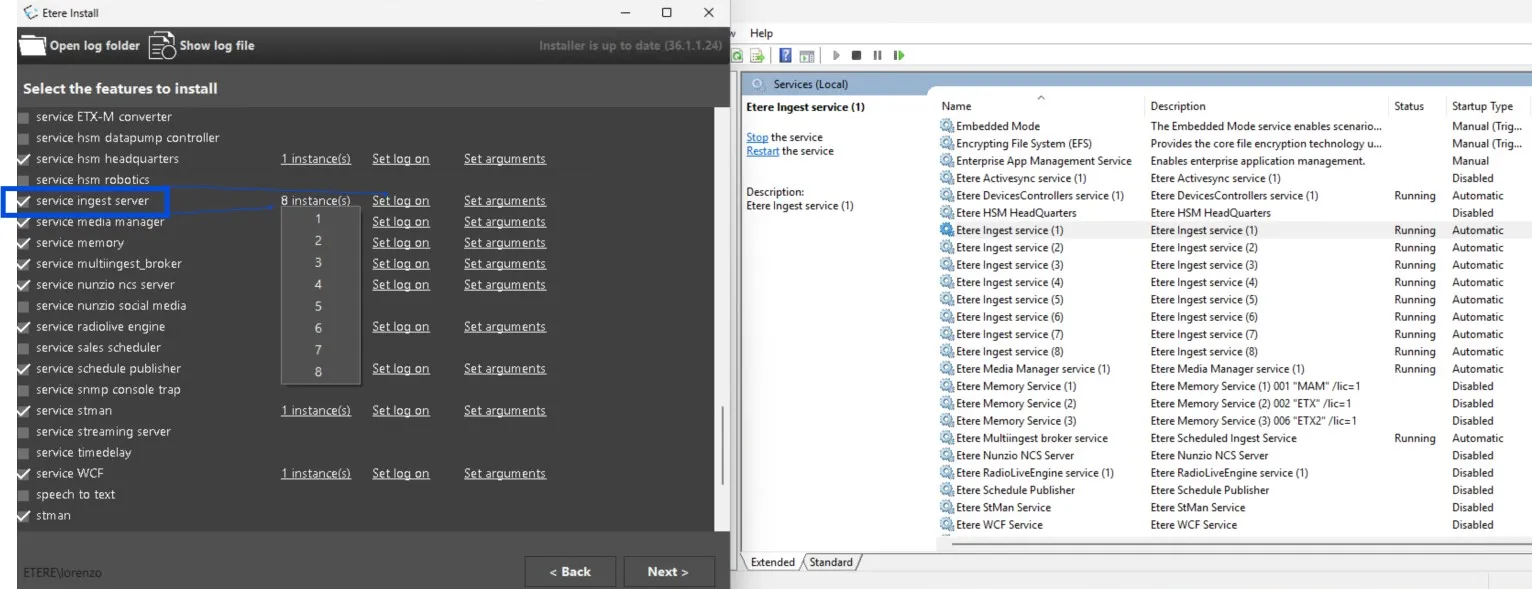Select 5 in the instances dropdown list
1532x589 pixels.
click(318, 306)
